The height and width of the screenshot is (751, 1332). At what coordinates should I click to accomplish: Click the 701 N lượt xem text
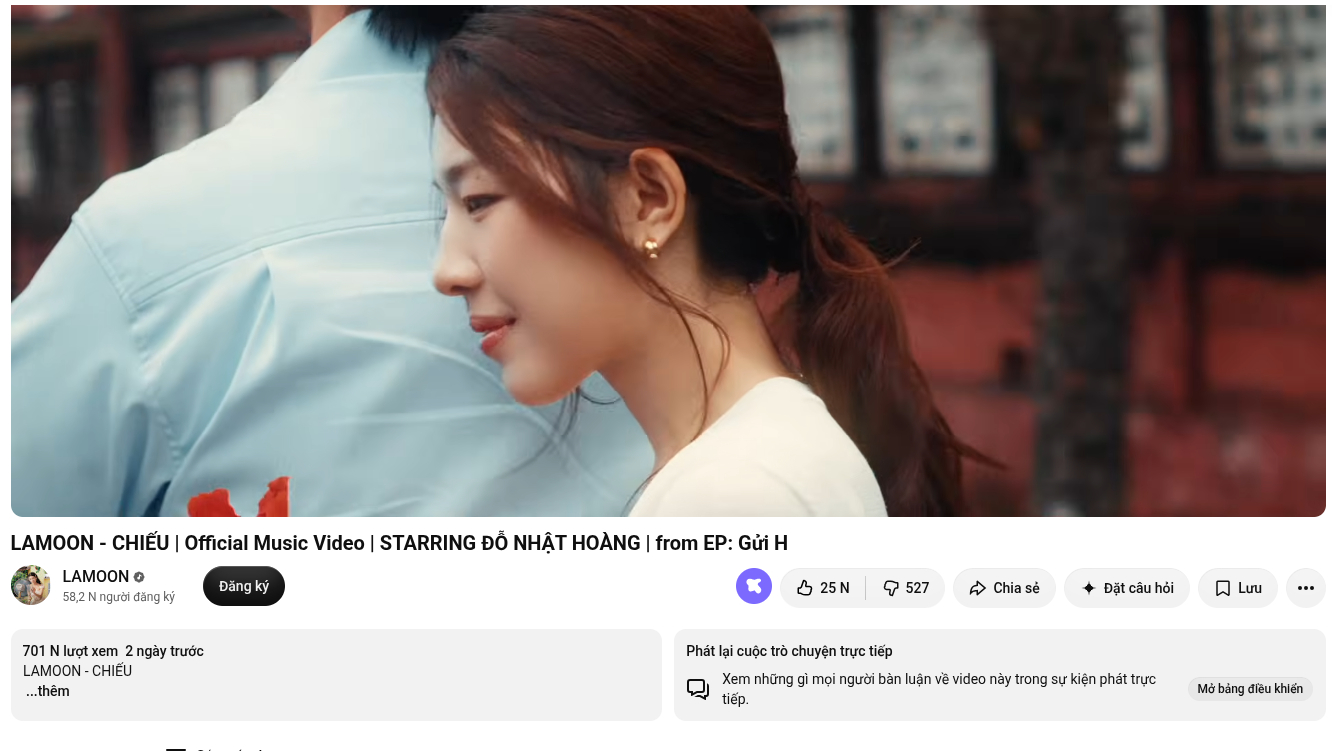pos(70,651)
